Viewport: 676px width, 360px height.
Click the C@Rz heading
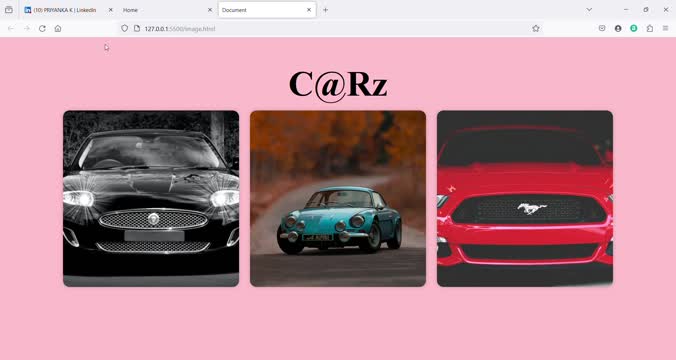coord(338,85)
